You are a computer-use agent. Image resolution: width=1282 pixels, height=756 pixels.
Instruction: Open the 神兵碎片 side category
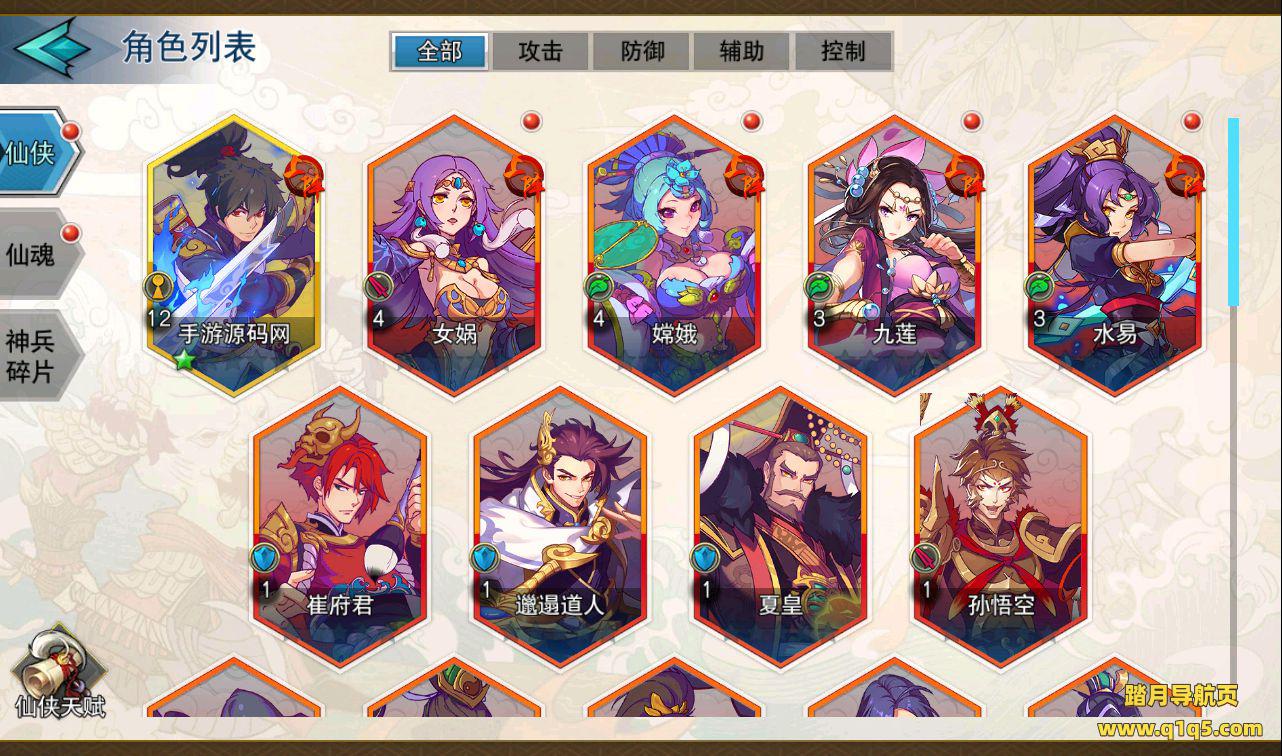38,356
